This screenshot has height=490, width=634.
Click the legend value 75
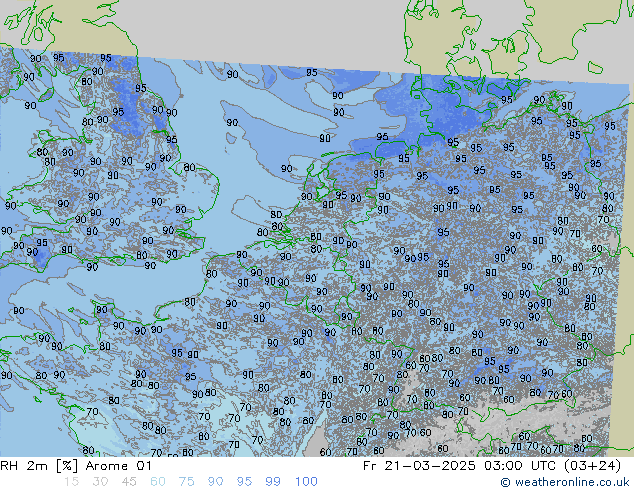(x=186, y=482)
